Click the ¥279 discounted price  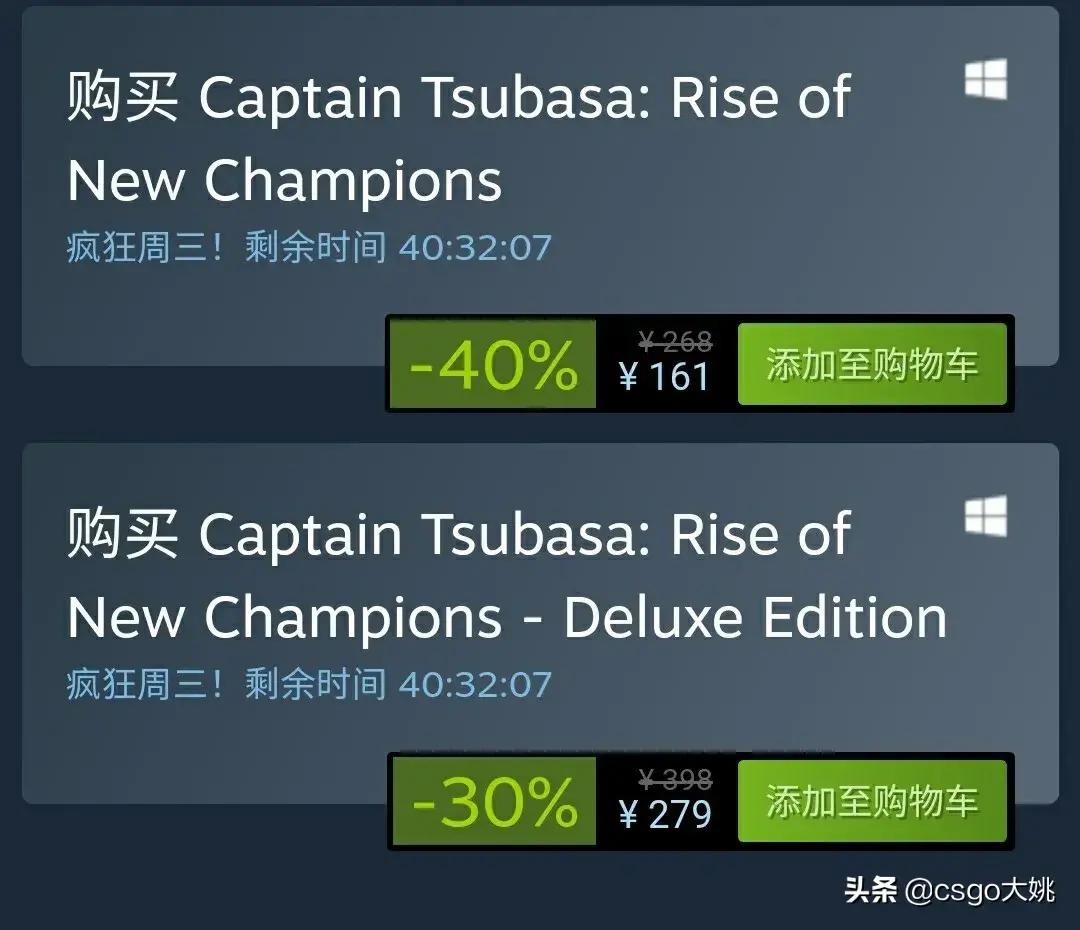point(664,814)
